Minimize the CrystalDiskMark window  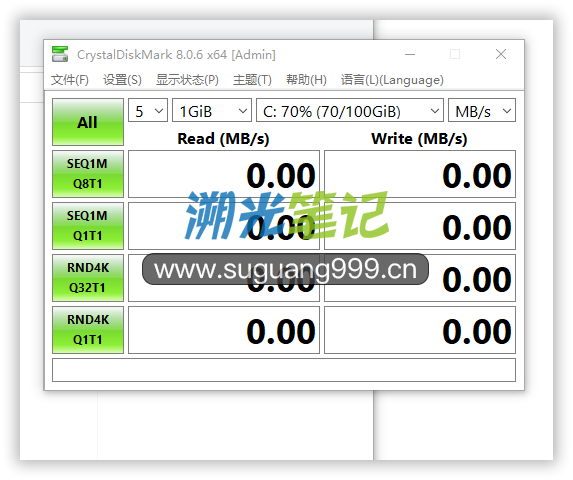click(410, 54)
